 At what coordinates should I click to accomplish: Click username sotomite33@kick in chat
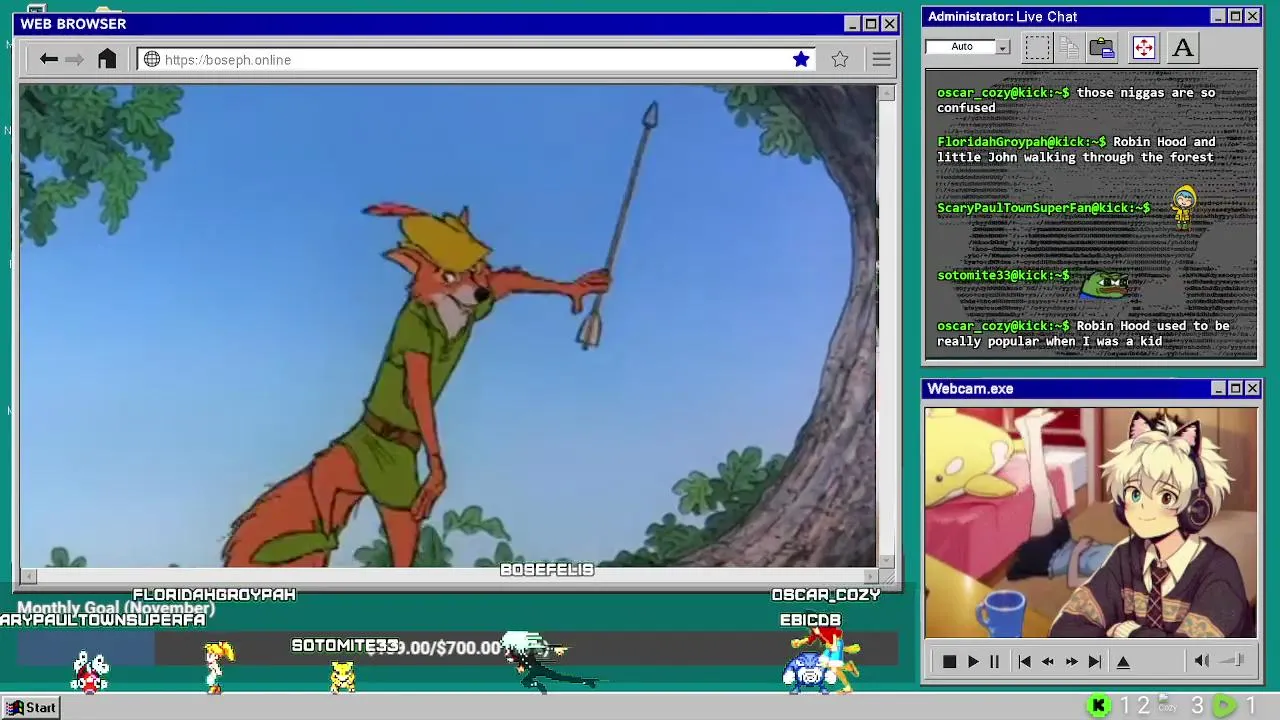click(1003, 275)
